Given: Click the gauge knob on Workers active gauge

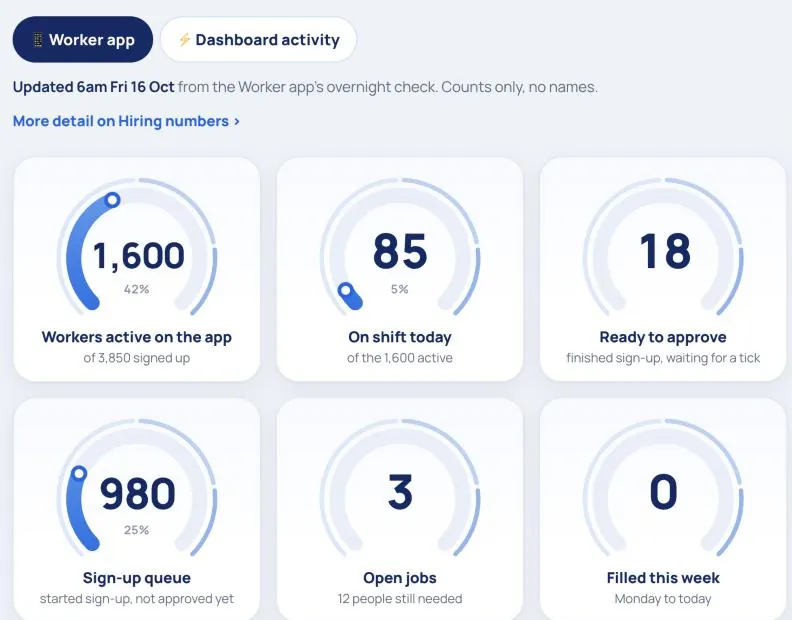Looking at the screenshot, I should (112, 200).
